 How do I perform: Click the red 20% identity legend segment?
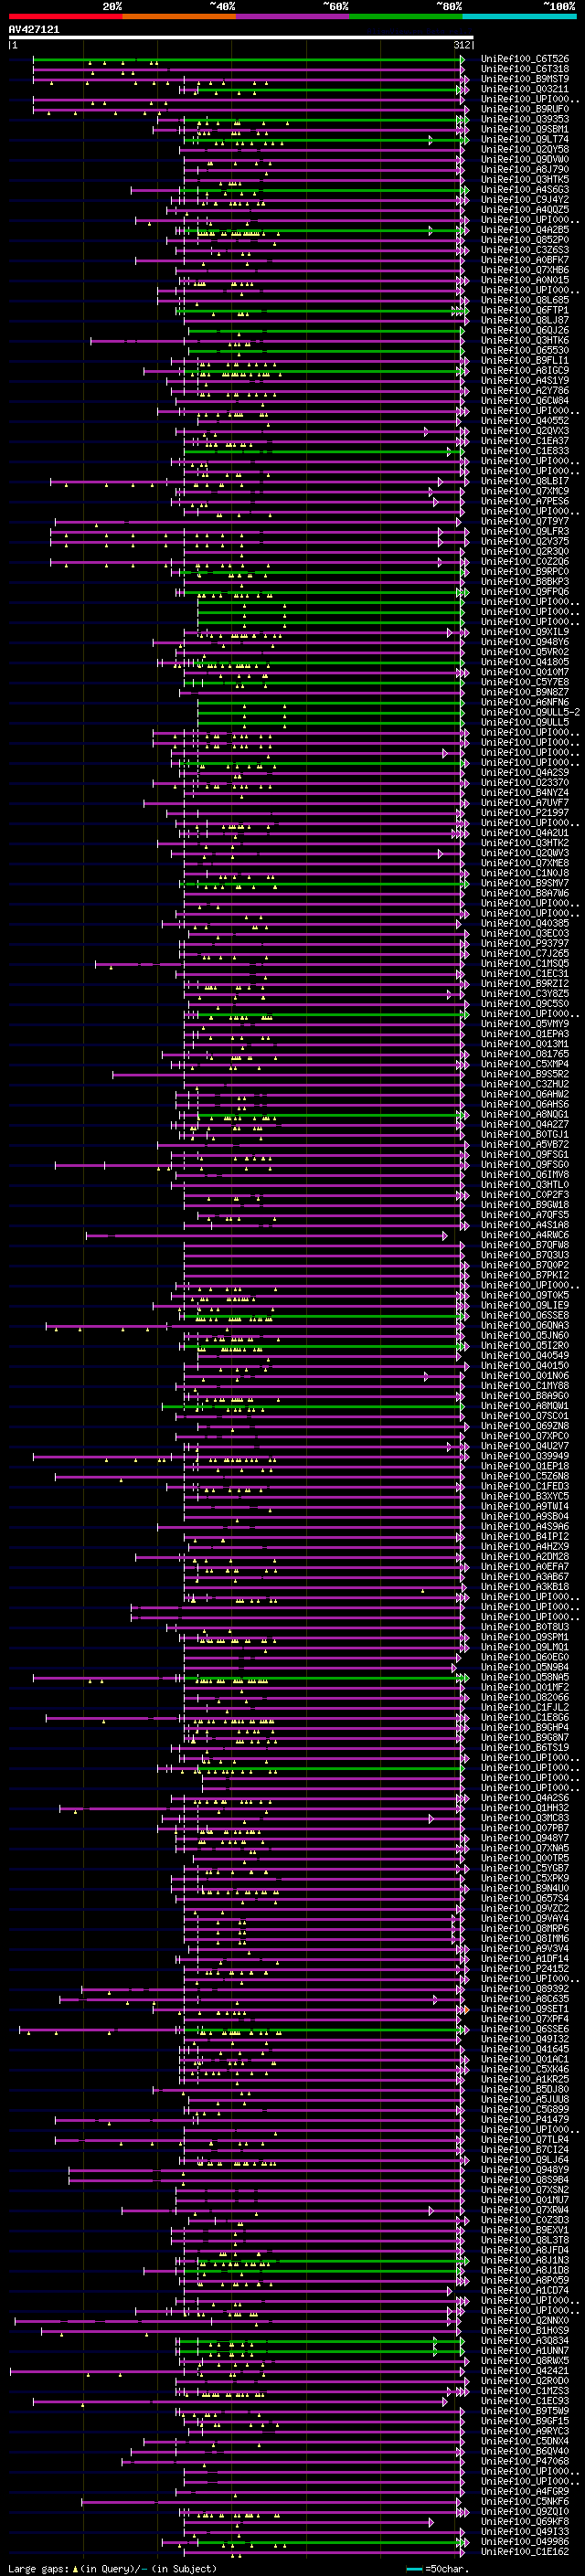click(x=65, y=17)
